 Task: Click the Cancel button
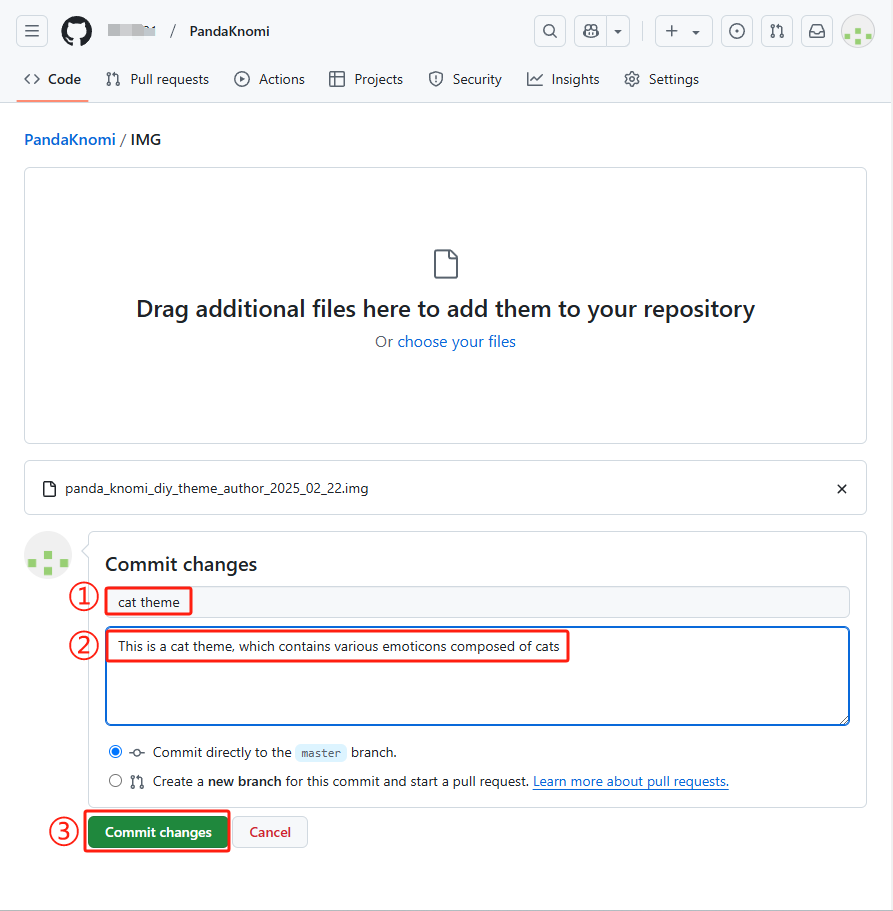(270, 832)
